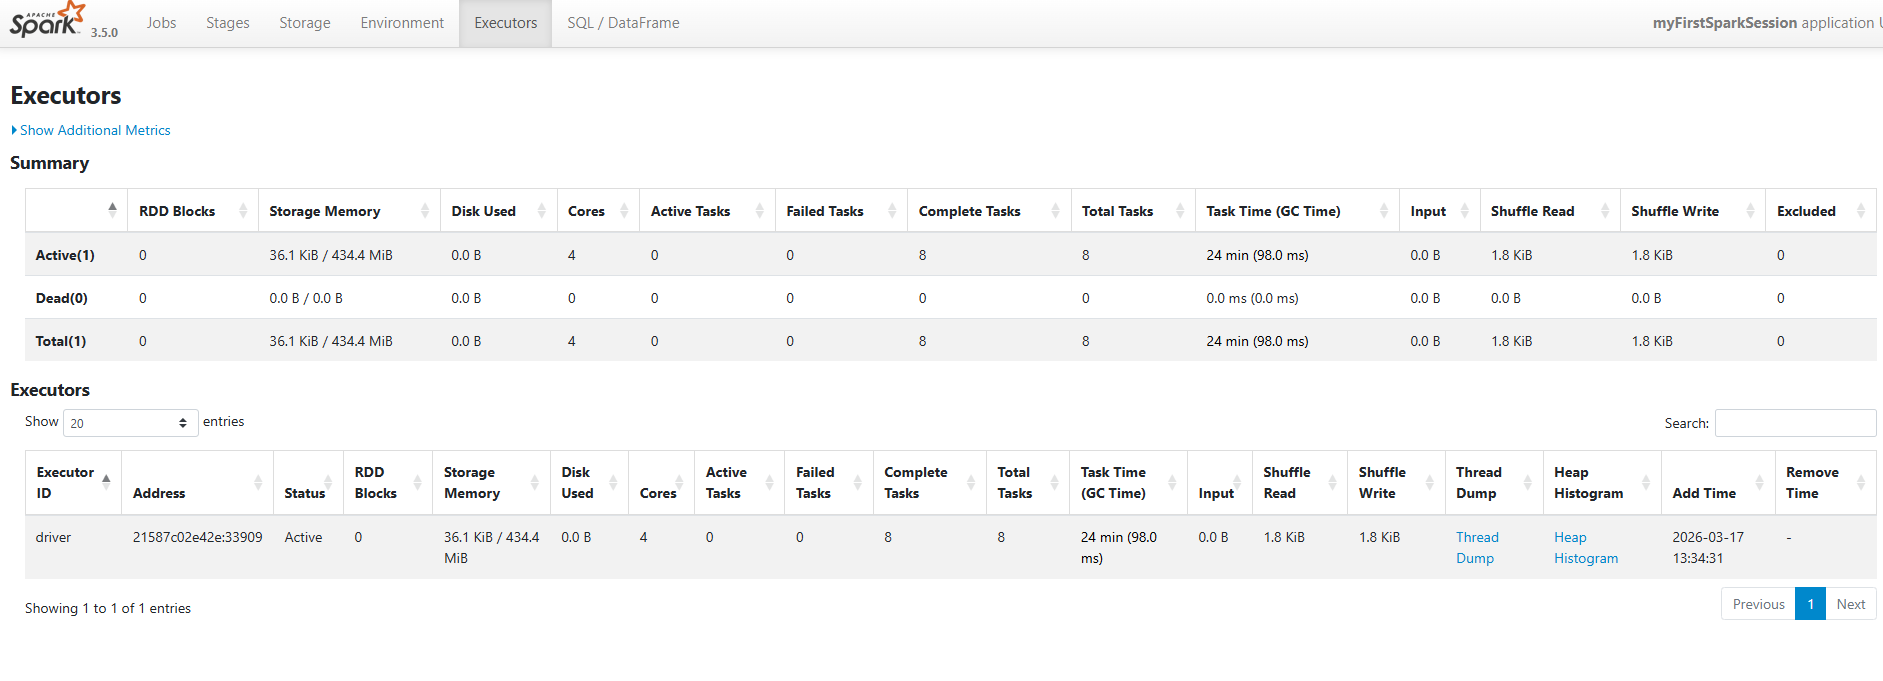The image size is (1883, 681).
Task: Sort summary by Total Tasks column
Action: [x=1133, y=211]
